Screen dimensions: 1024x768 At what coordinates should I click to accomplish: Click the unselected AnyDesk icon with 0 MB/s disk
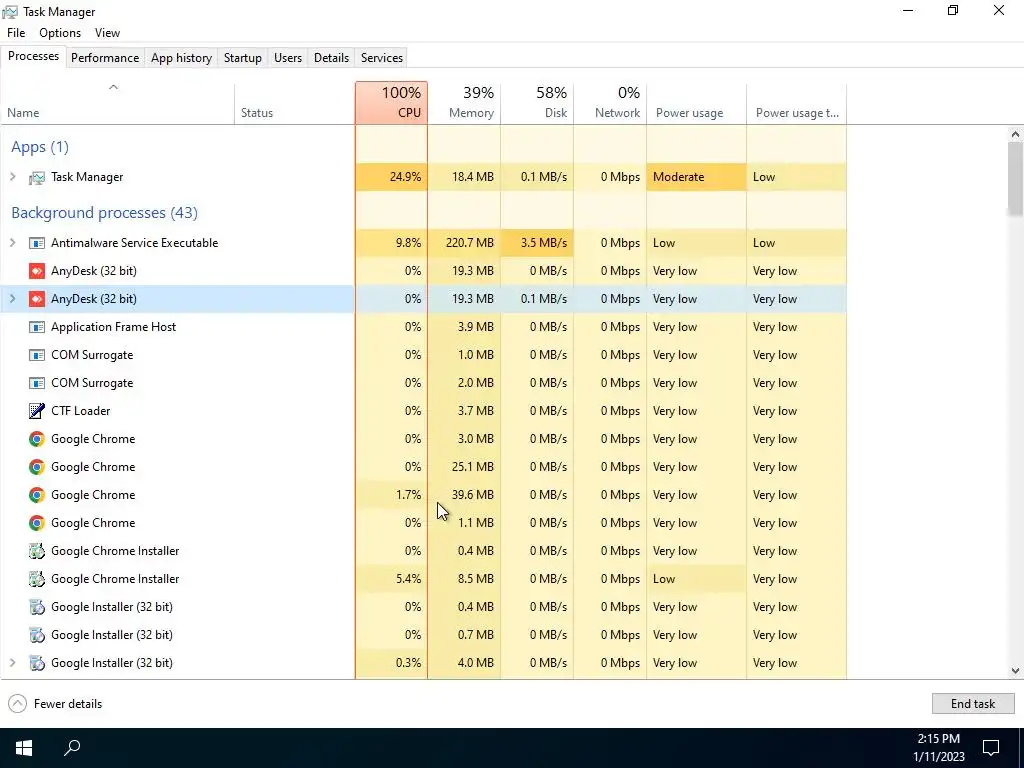(37, 271)
